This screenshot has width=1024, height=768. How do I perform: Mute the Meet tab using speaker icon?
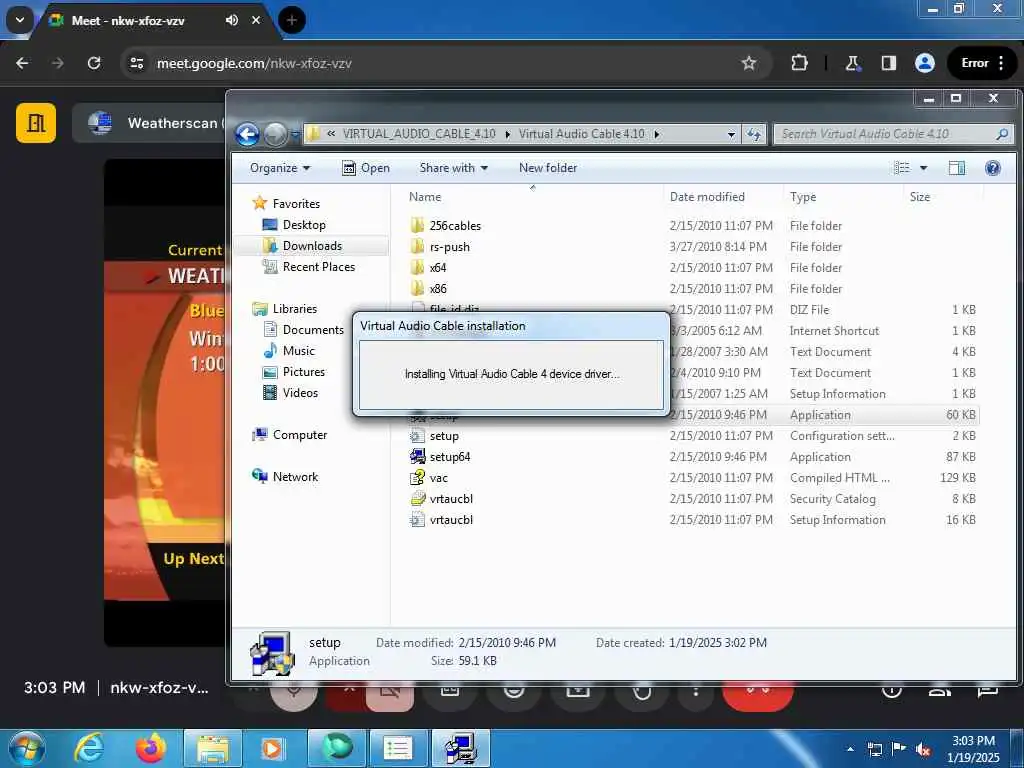click(232, 20)
